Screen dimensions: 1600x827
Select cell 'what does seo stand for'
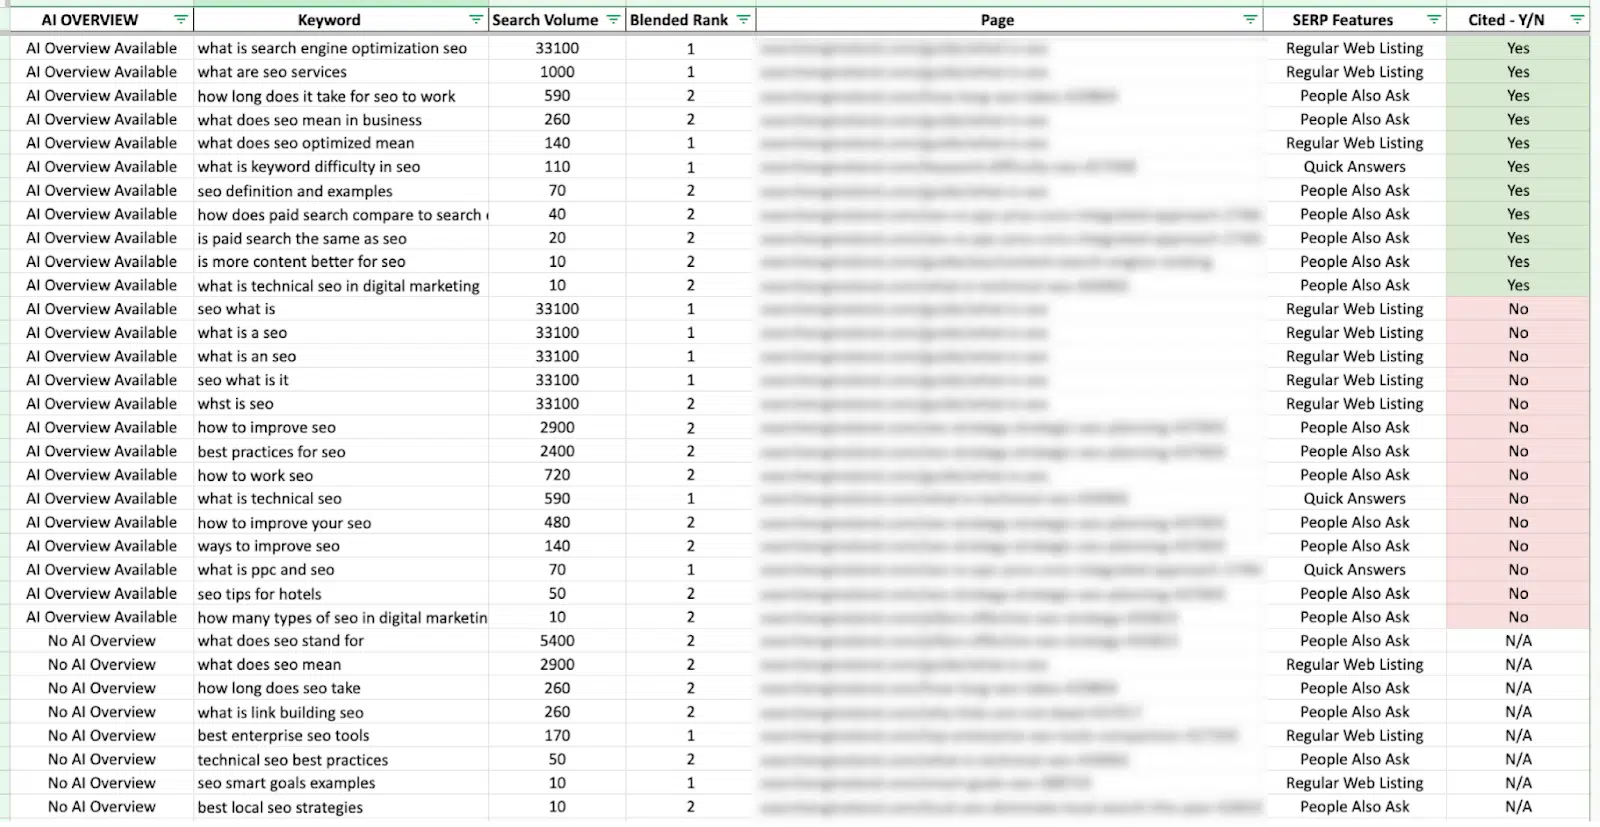[341, 641]
